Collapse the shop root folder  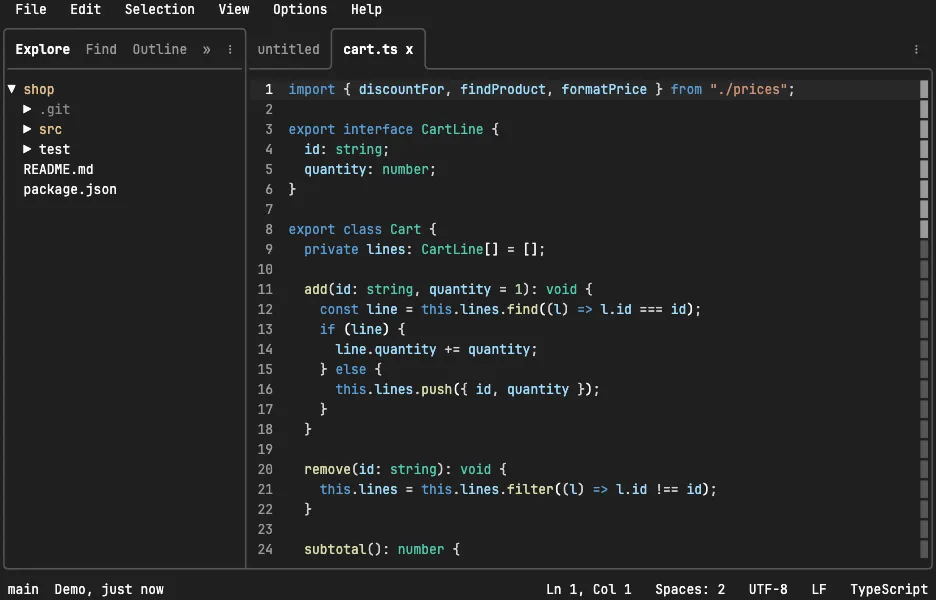(11, 89)
